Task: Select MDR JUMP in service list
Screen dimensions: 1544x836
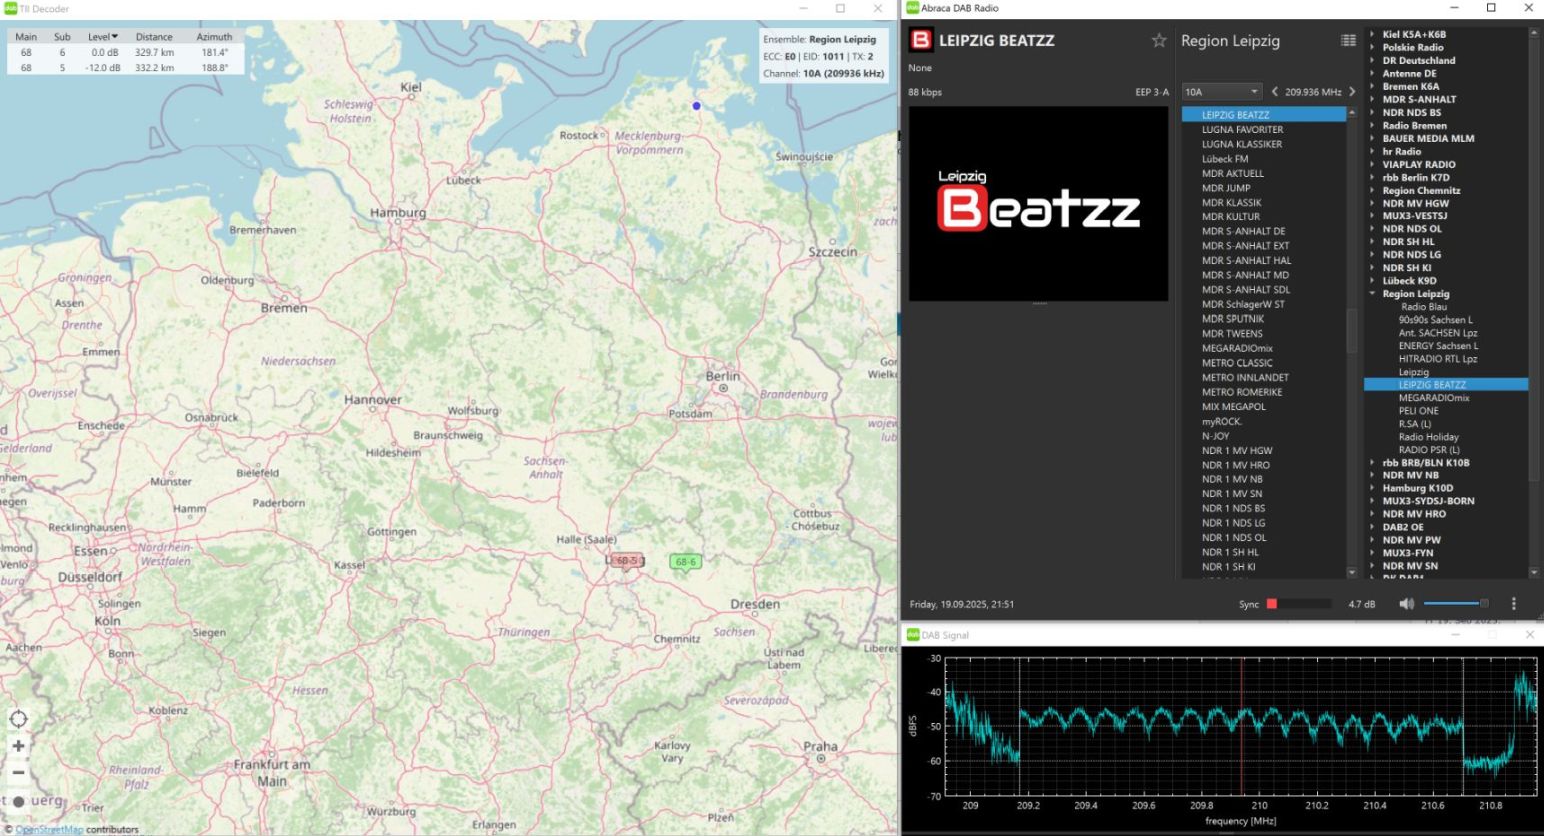Action: [1226, 188]
